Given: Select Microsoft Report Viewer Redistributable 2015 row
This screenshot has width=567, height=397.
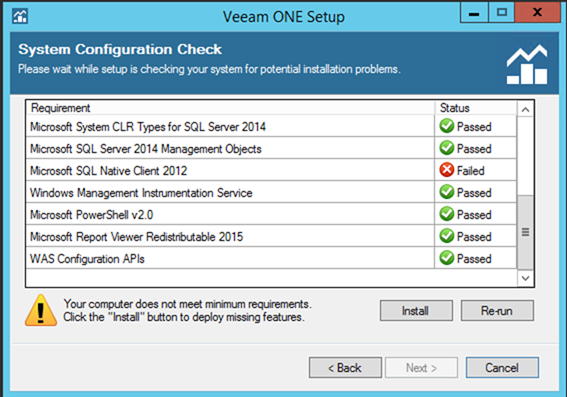Looking at the screenshot, I should (x=271, y=236).
